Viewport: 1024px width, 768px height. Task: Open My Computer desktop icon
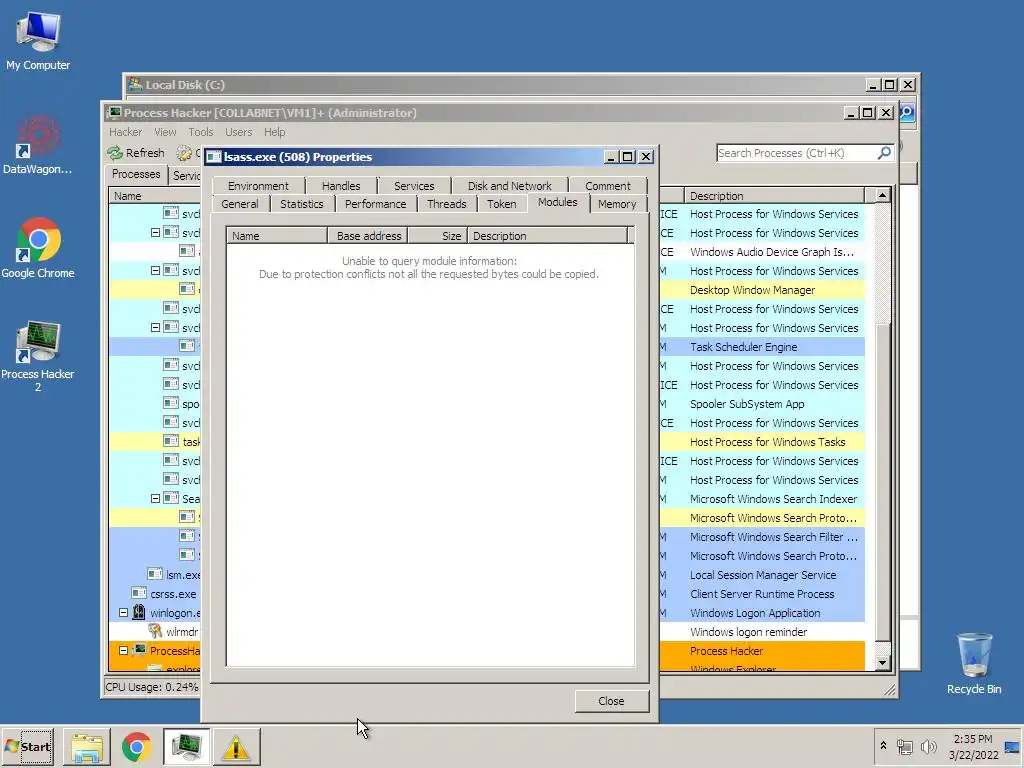pyautogui.click(x=38, y=40)
